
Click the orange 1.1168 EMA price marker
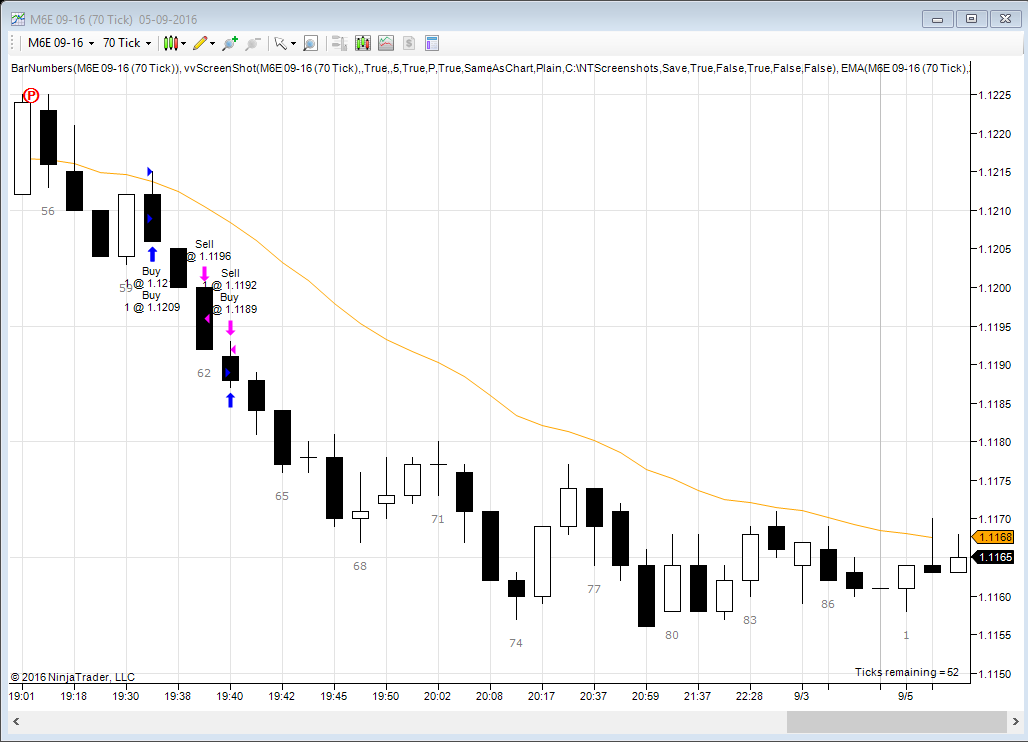coord(993,537)
